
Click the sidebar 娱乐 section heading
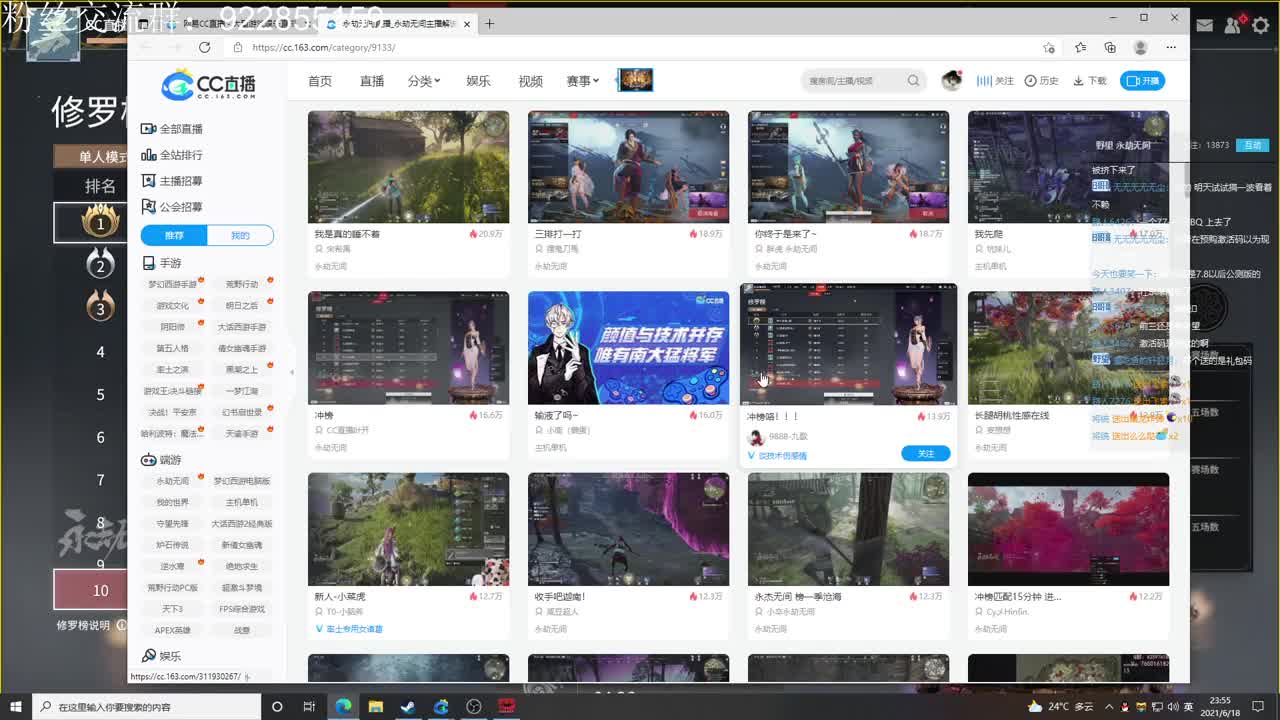162,656
